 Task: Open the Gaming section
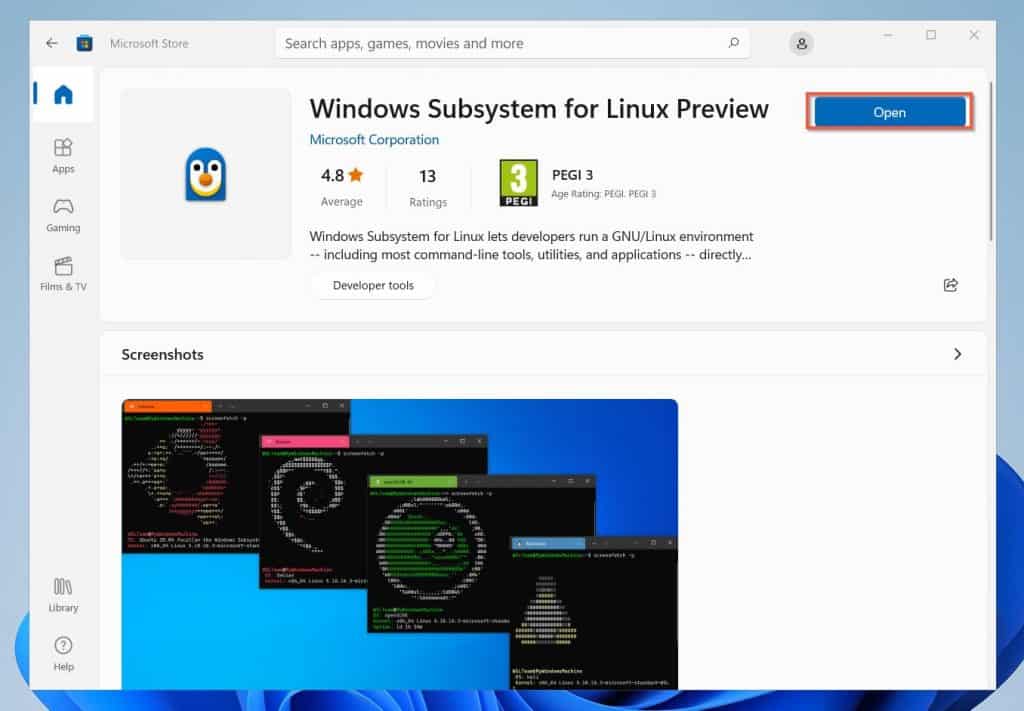pyautogui.click(x=63, y=215)
